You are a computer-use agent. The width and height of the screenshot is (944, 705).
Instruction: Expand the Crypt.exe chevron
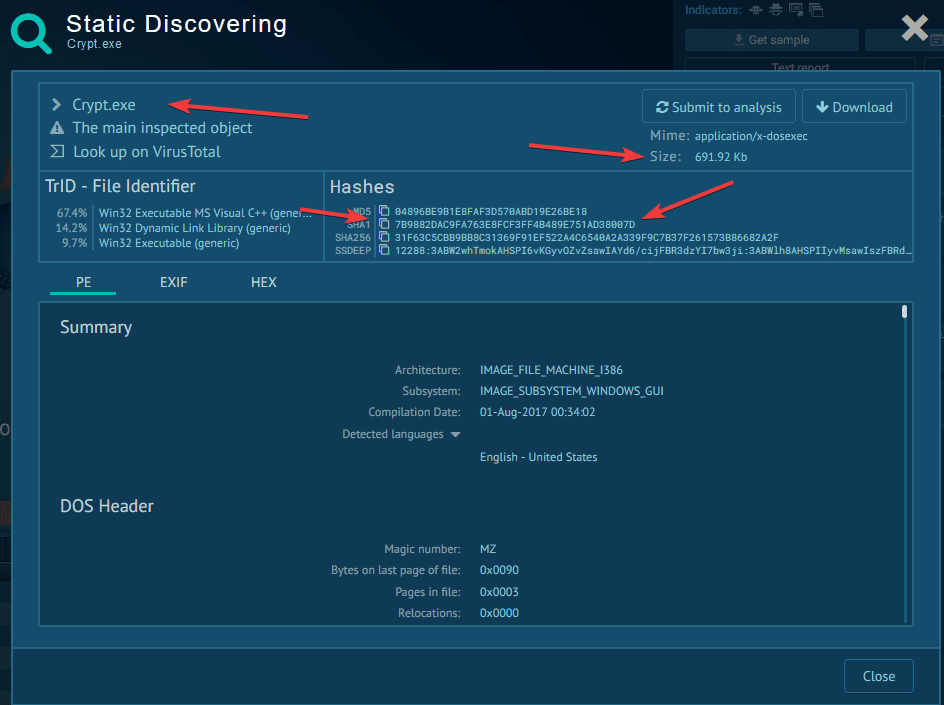click(57, 105)
